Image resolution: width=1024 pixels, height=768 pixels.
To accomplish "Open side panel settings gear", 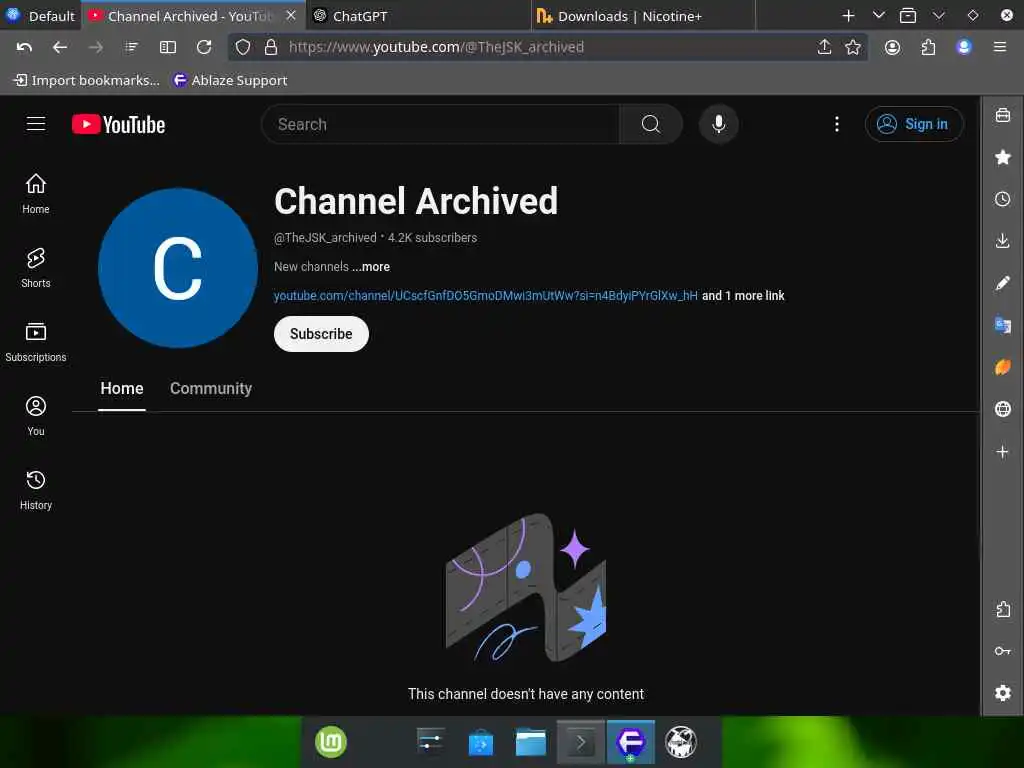I will (1002, 693).
